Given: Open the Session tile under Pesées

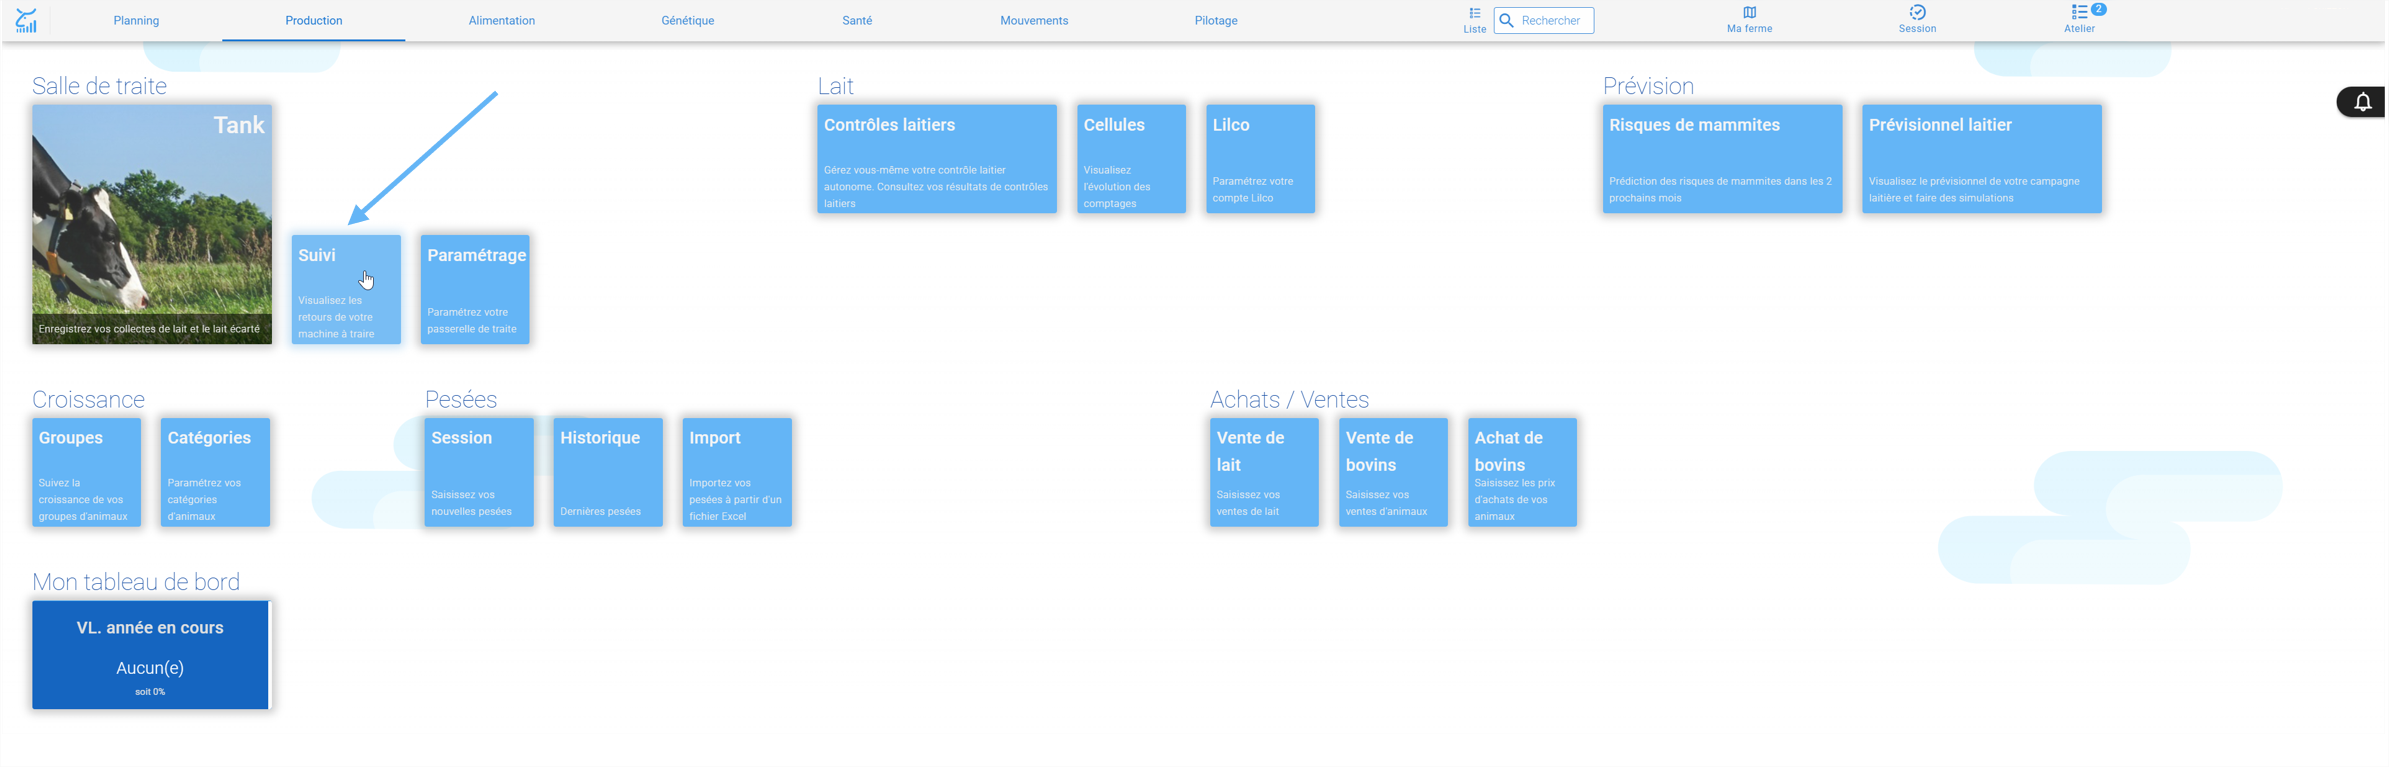Looking at the screenshot, I should (479, 472).
